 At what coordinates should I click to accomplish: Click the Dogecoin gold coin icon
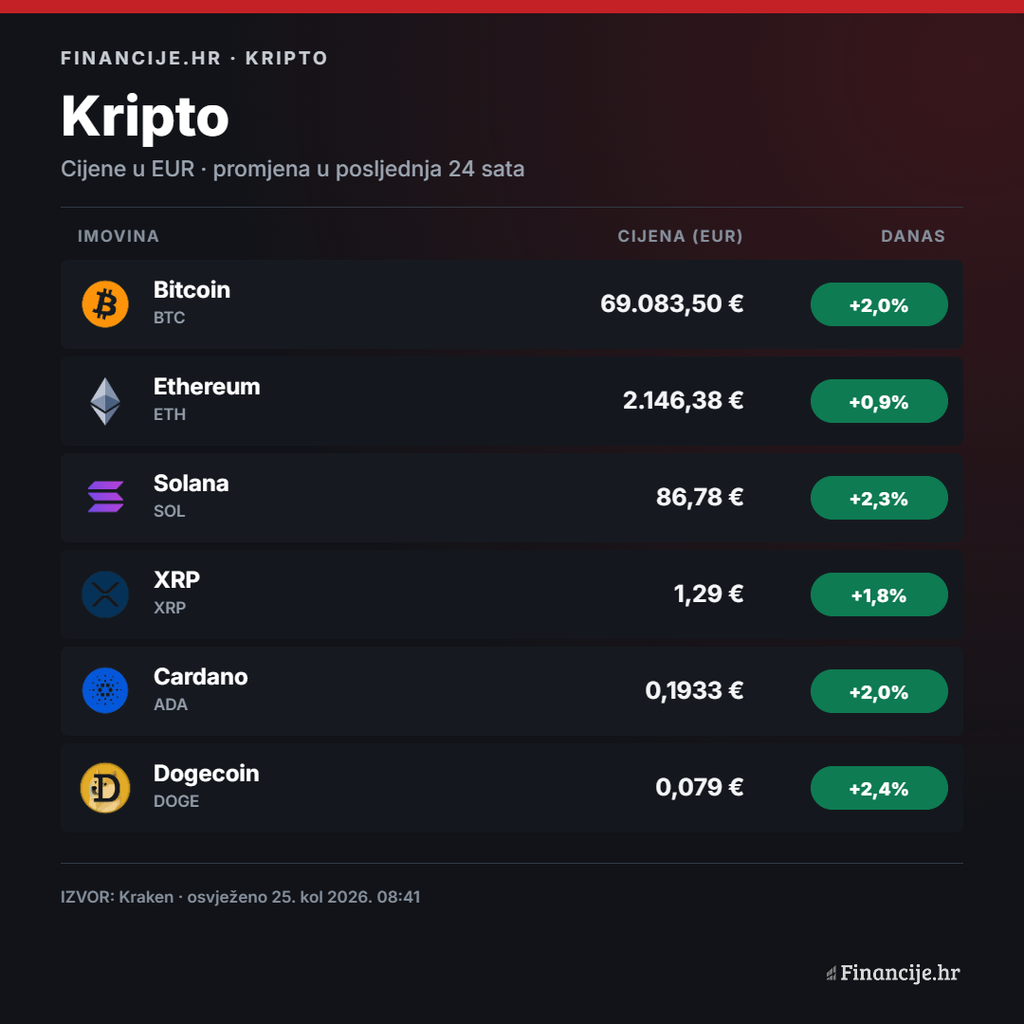point(105,788)
